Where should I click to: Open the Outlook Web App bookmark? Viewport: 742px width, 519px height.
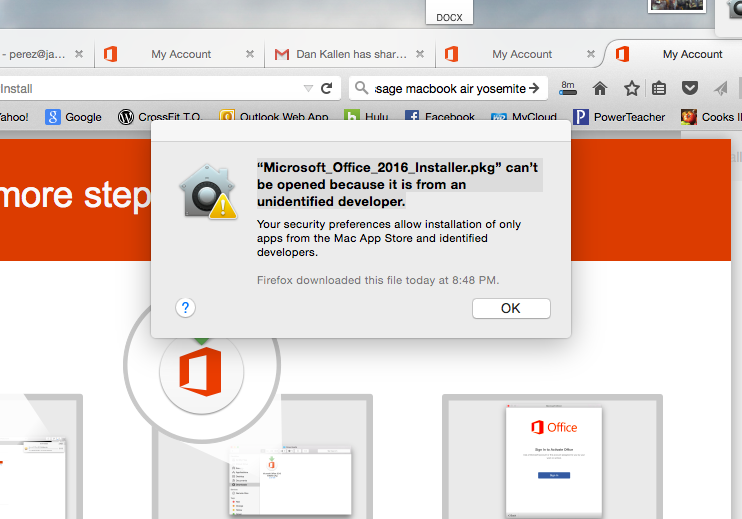[x=274, y=117]
